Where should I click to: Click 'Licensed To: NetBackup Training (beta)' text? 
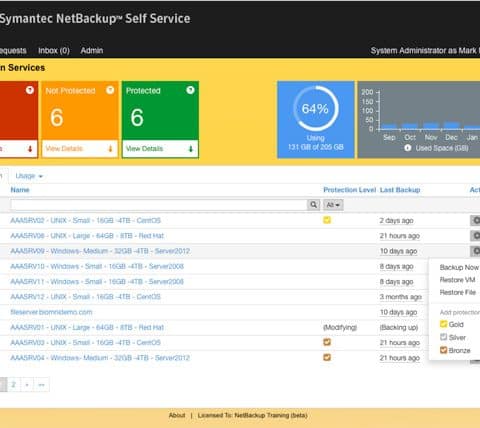(252, 415)
